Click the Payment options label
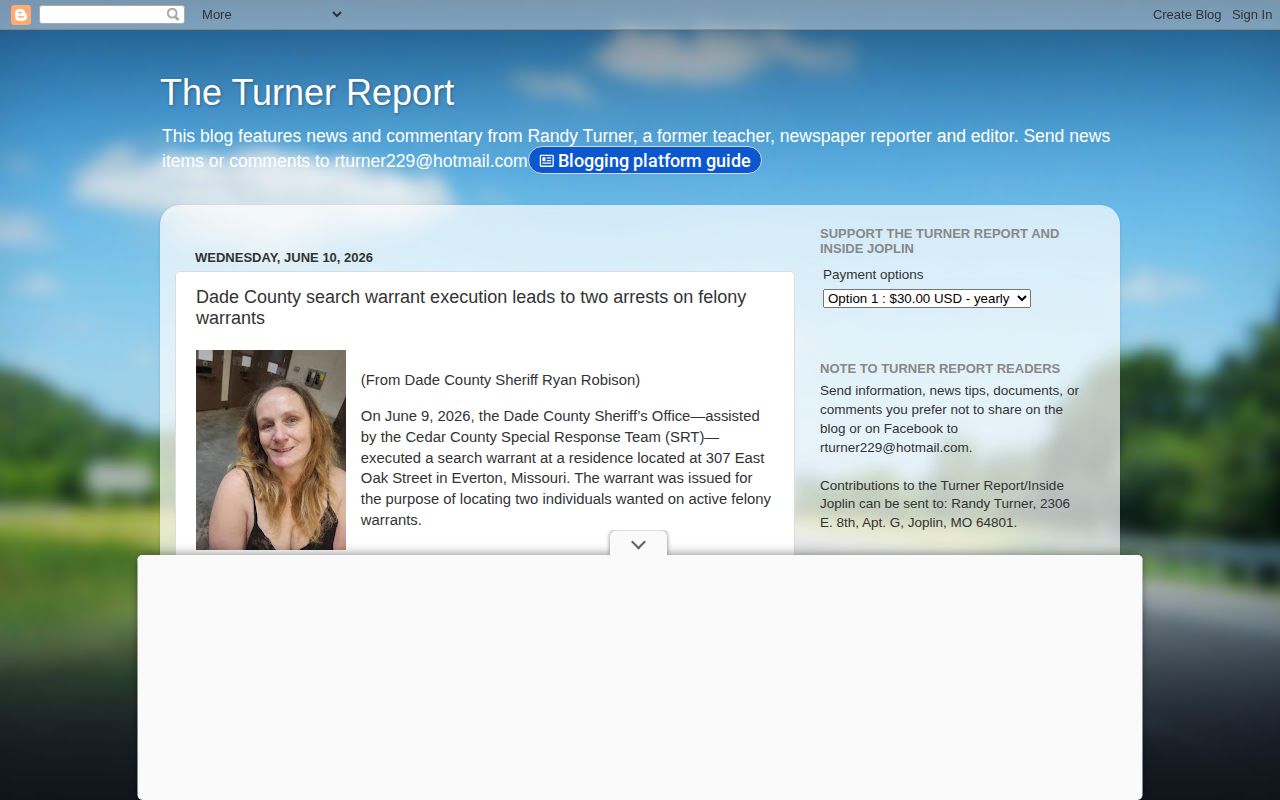Image resolution: width=1280 pixels, height=800 pixels. click(x=873, y=274)
